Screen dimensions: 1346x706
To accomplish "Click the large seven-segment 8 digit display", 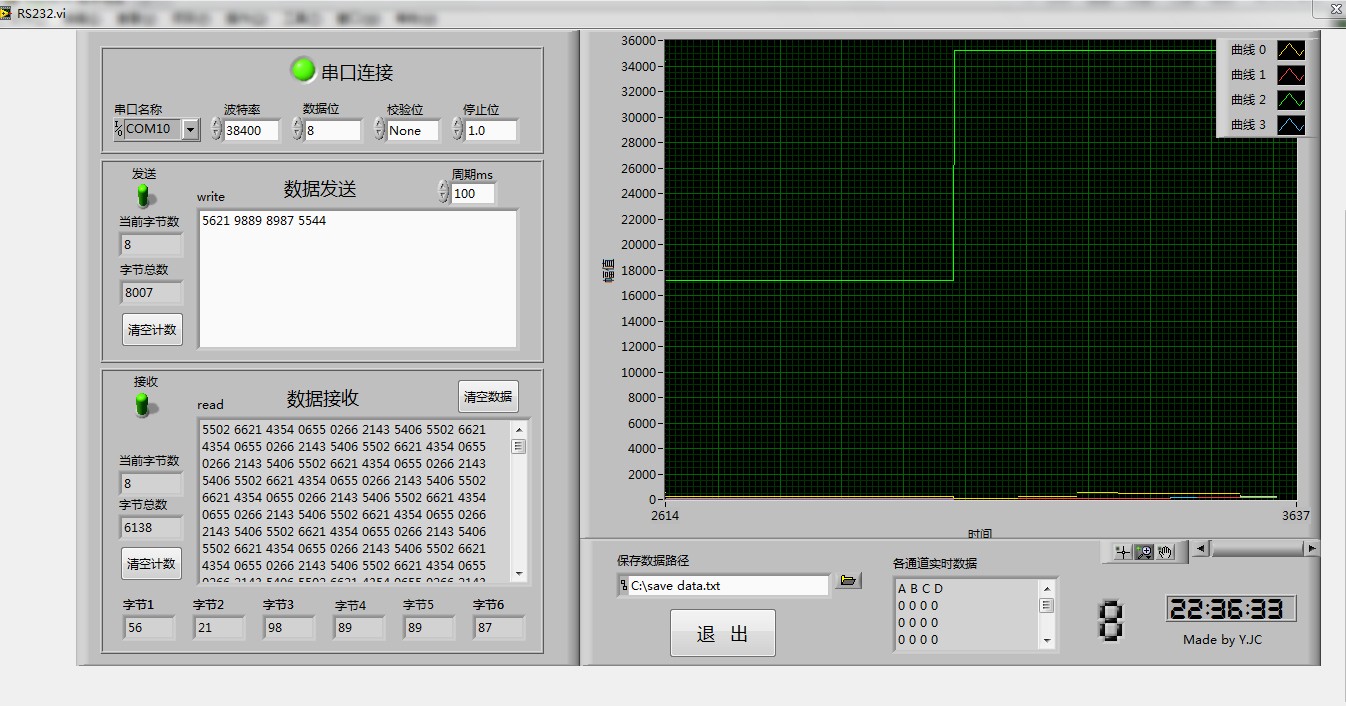I will [1111, 621].
